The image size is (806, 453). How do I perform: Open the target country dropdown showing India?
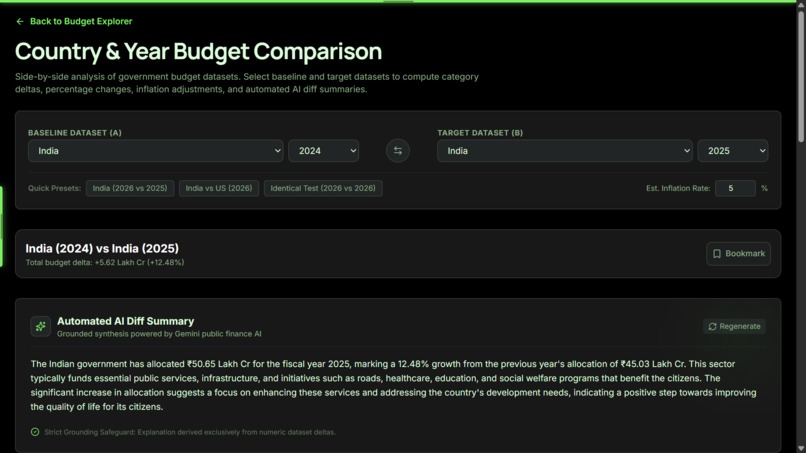(564, 151)
